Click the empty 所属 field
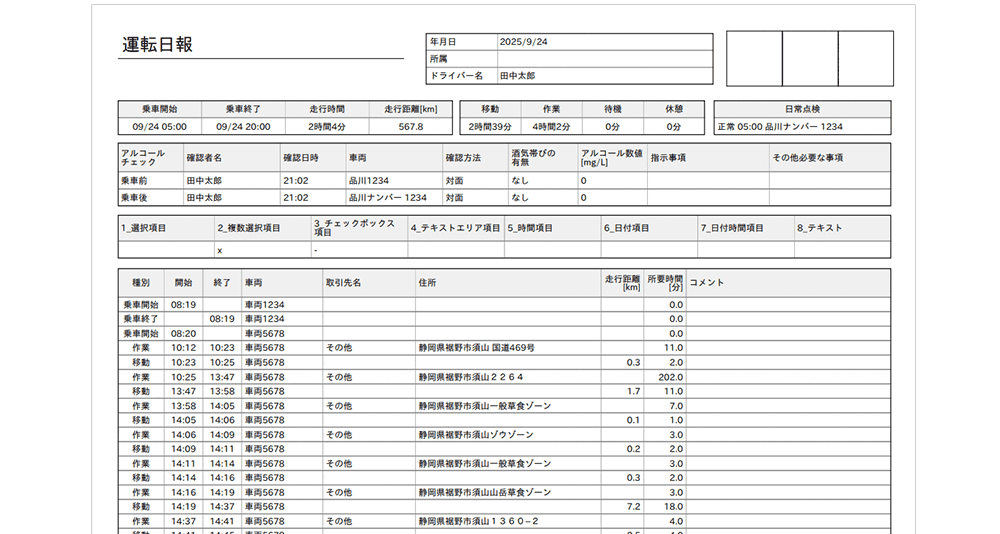The image size is (1000, 534). (604, 59)
